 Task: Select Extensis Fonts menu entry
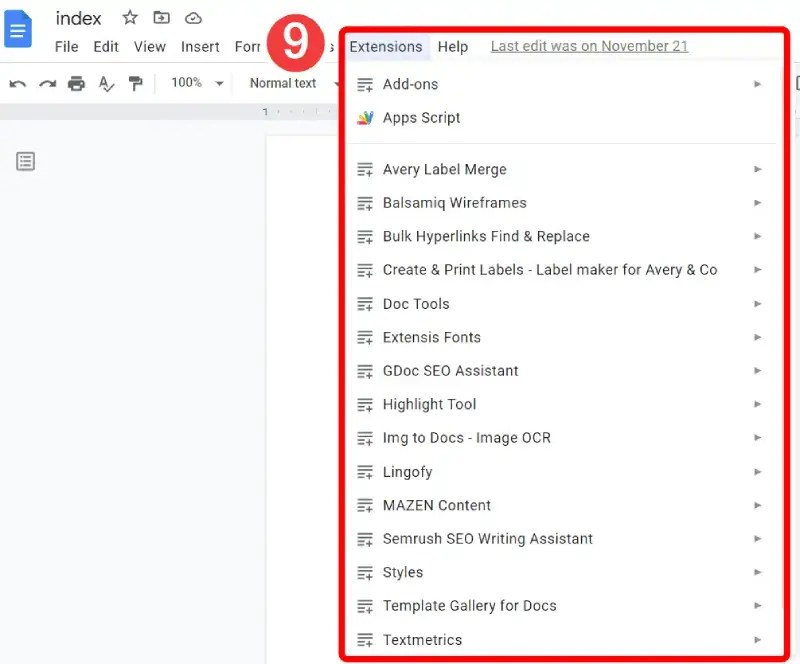(x=561, y=337)
